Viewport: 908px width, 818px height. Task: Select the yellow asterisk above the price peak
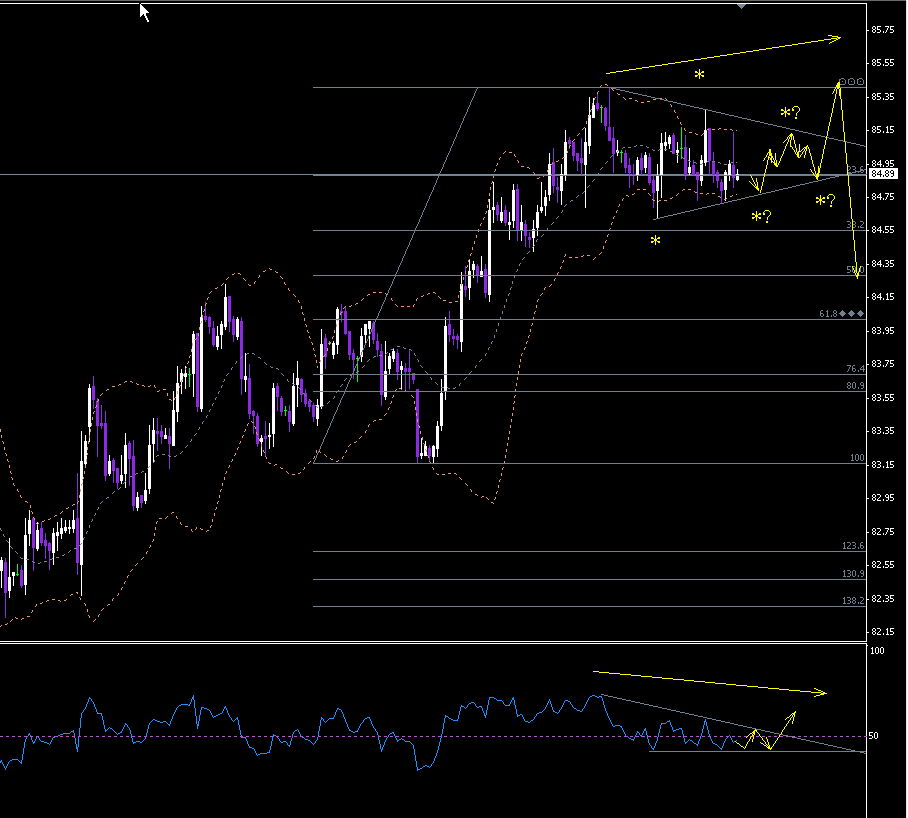click(699, 77)
